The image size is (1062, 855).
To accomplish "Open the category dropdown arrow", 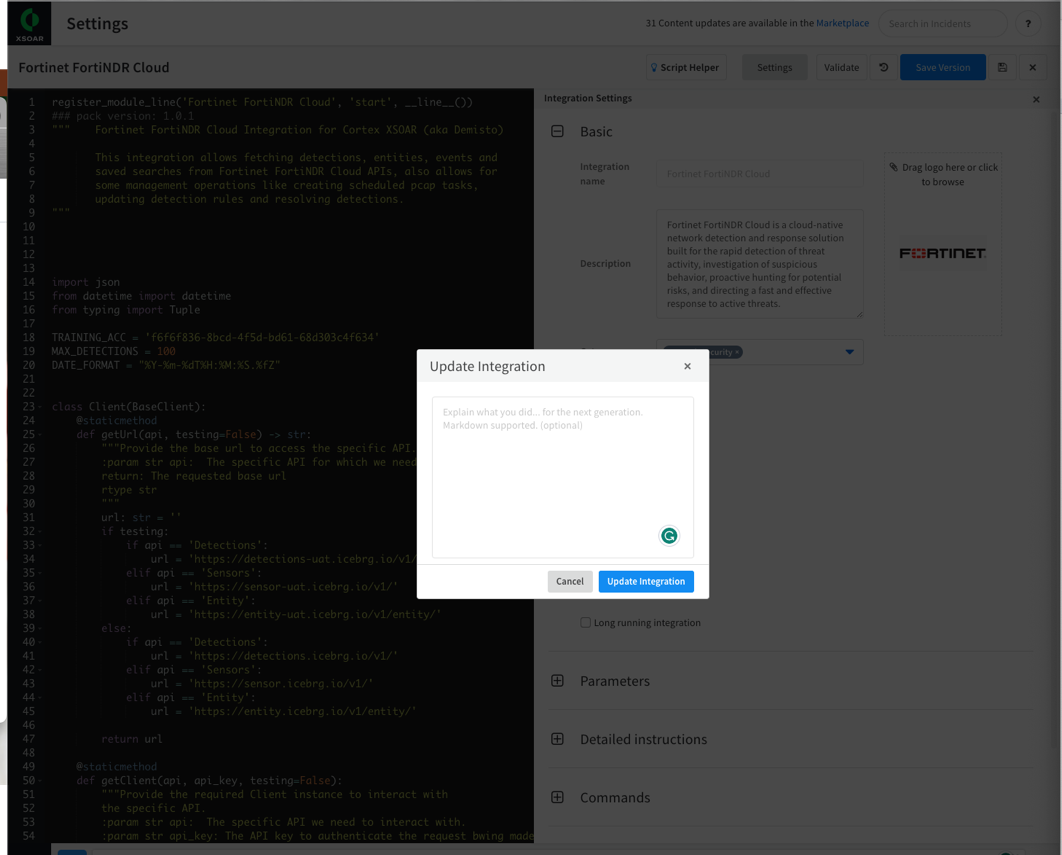I will (849, 351).
